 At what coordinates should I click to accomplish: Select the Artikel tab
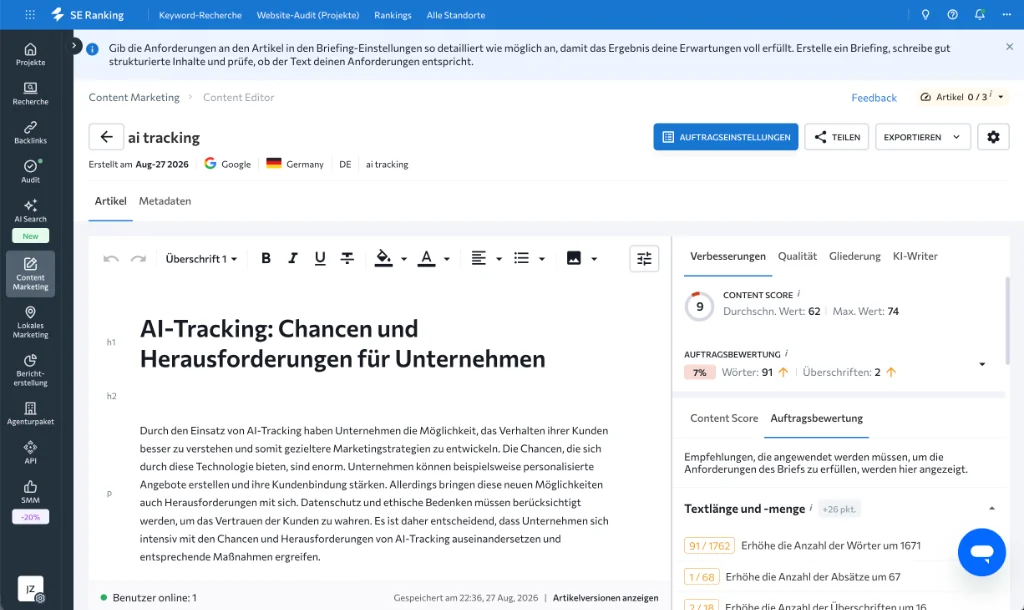click(110, 201)
